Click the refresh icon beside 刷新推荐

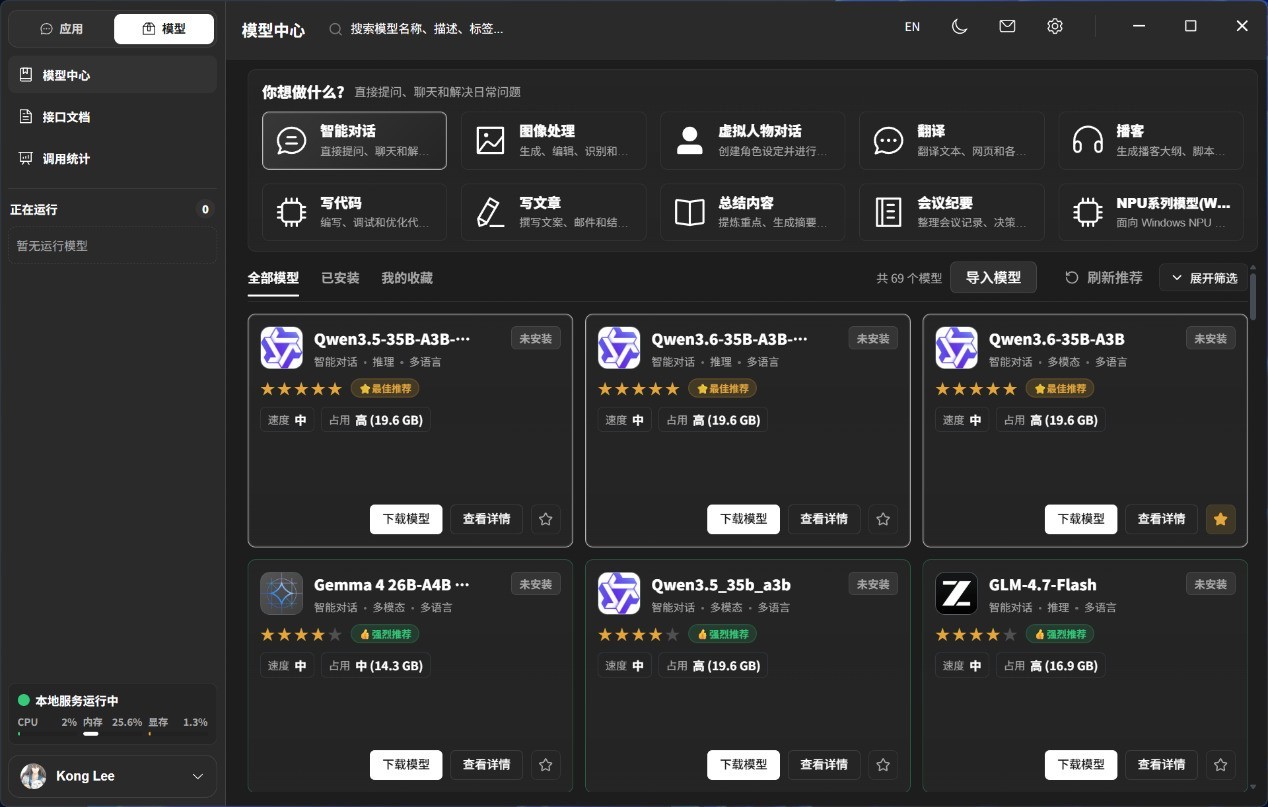point(1072,278)
